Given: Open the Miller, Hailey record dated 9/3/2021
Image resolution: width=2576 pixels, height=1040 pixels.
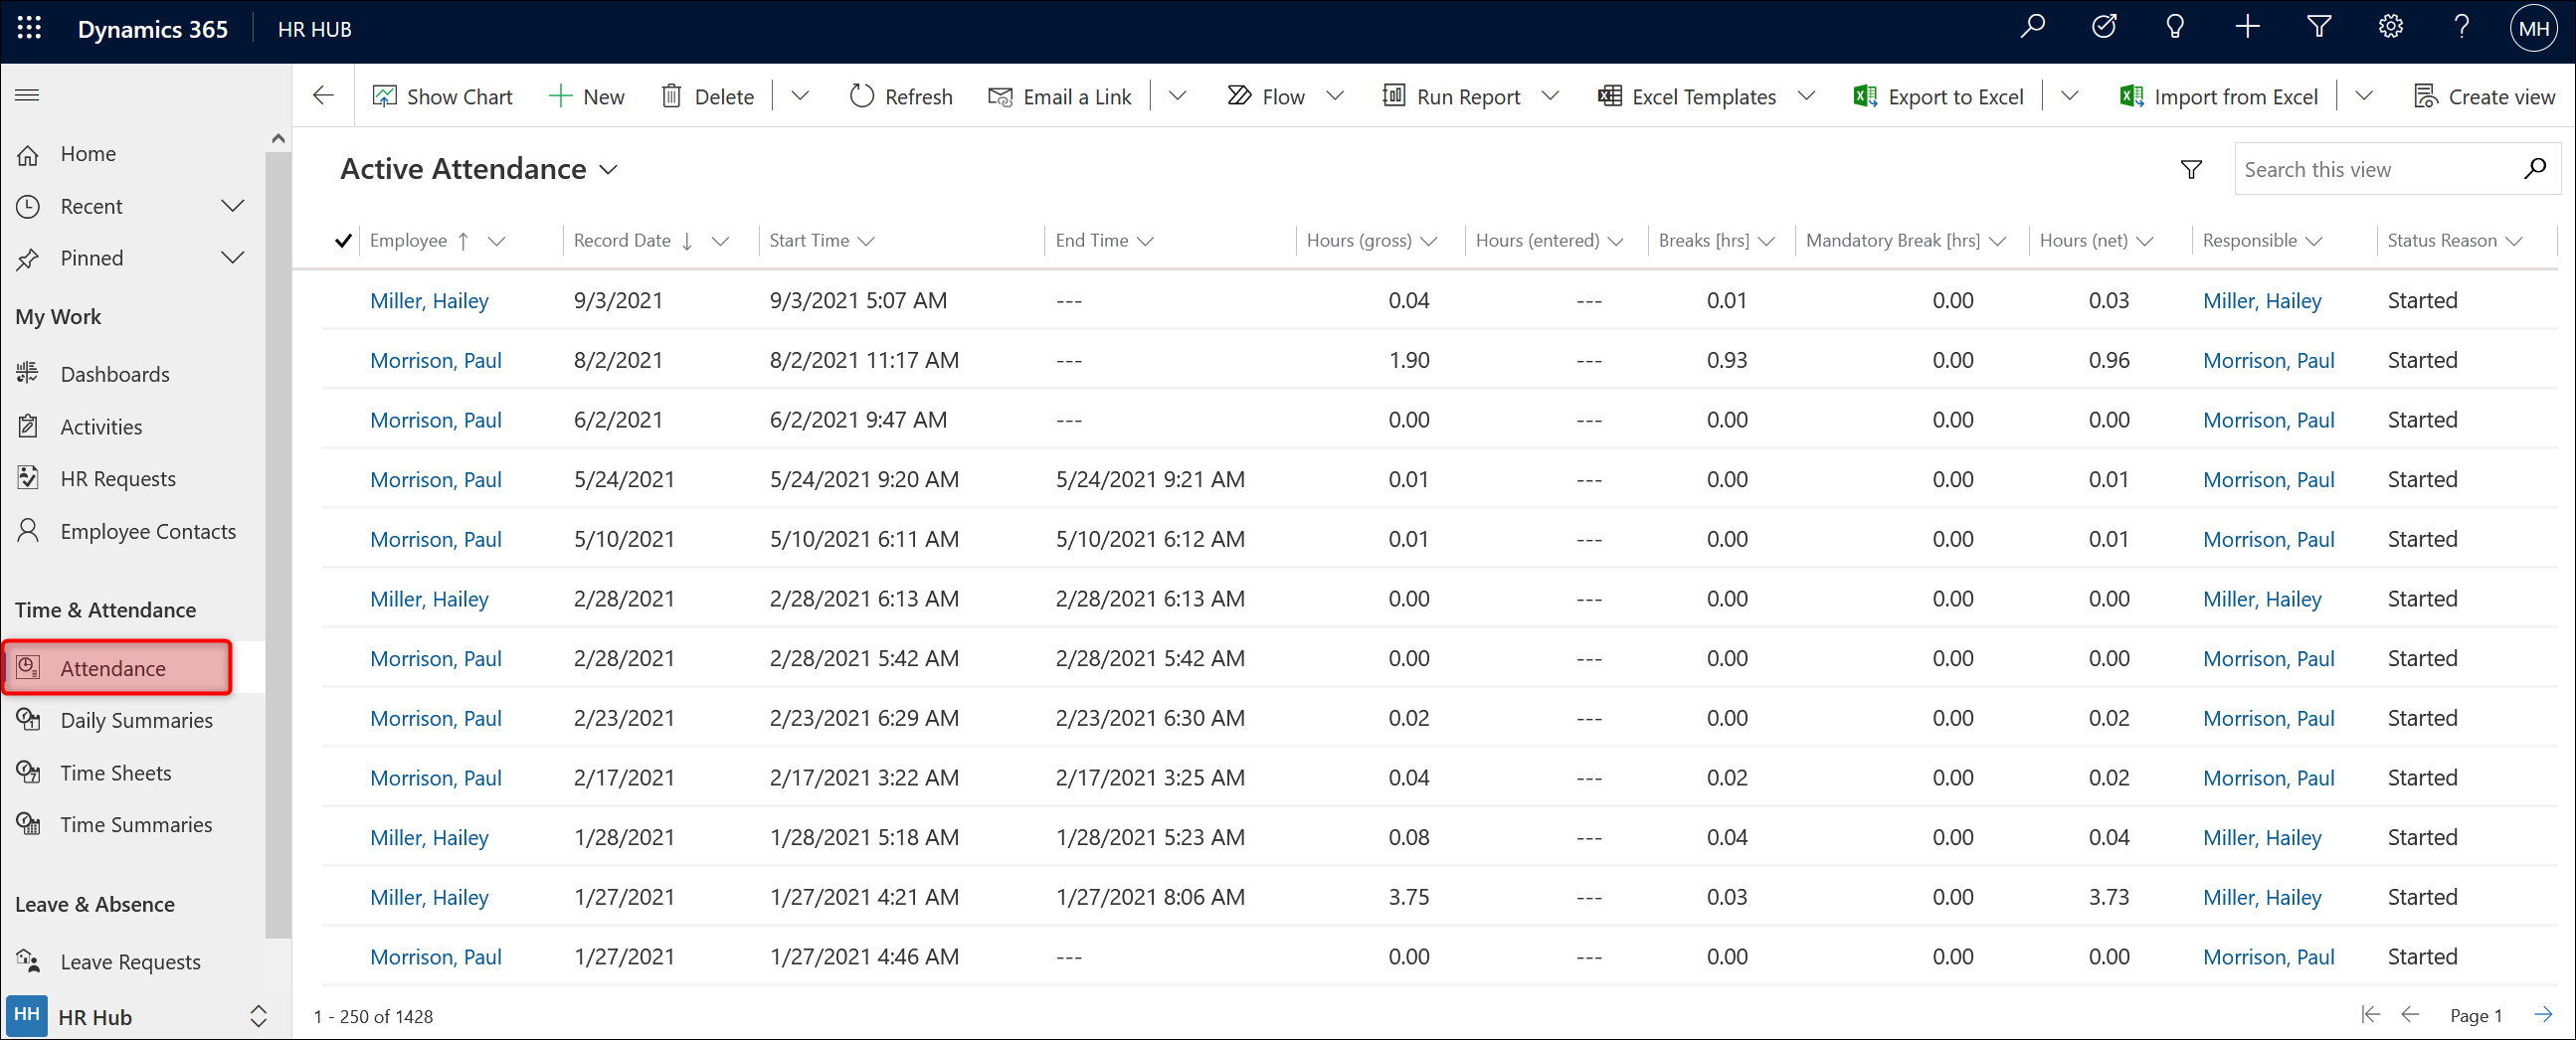Looking at the screenshot, I should (429, 301).
